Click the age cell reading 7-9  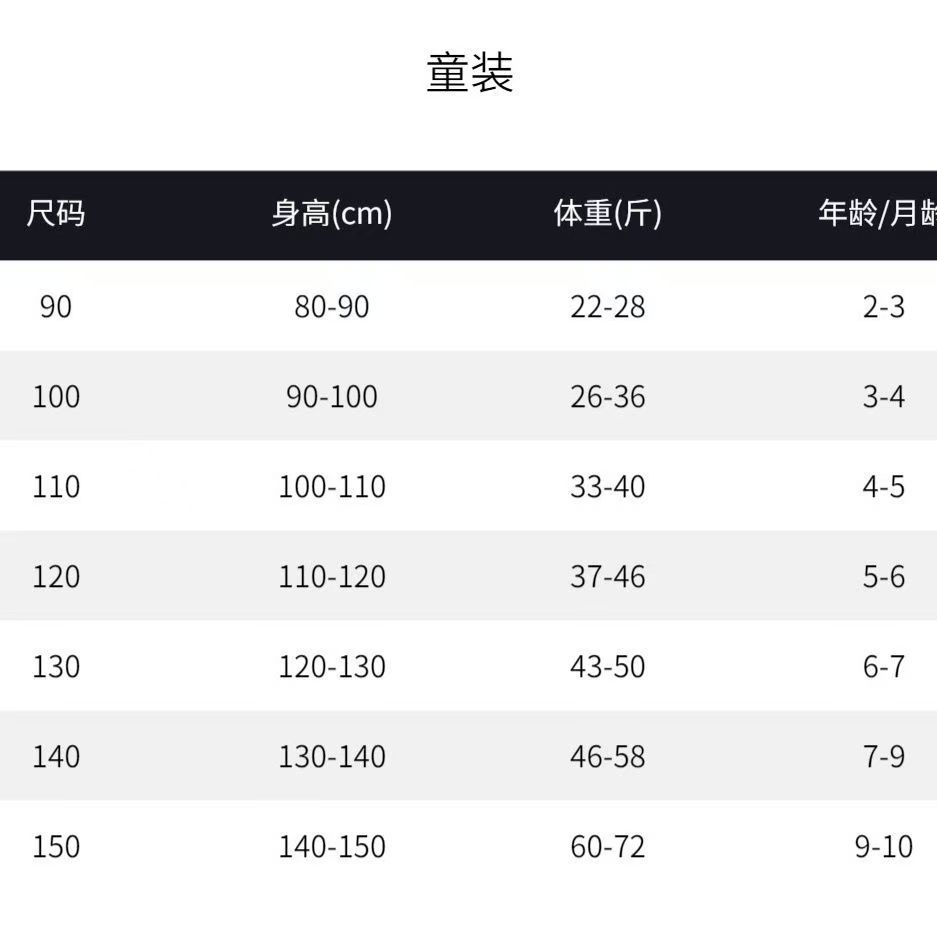[x=884, y=757]
